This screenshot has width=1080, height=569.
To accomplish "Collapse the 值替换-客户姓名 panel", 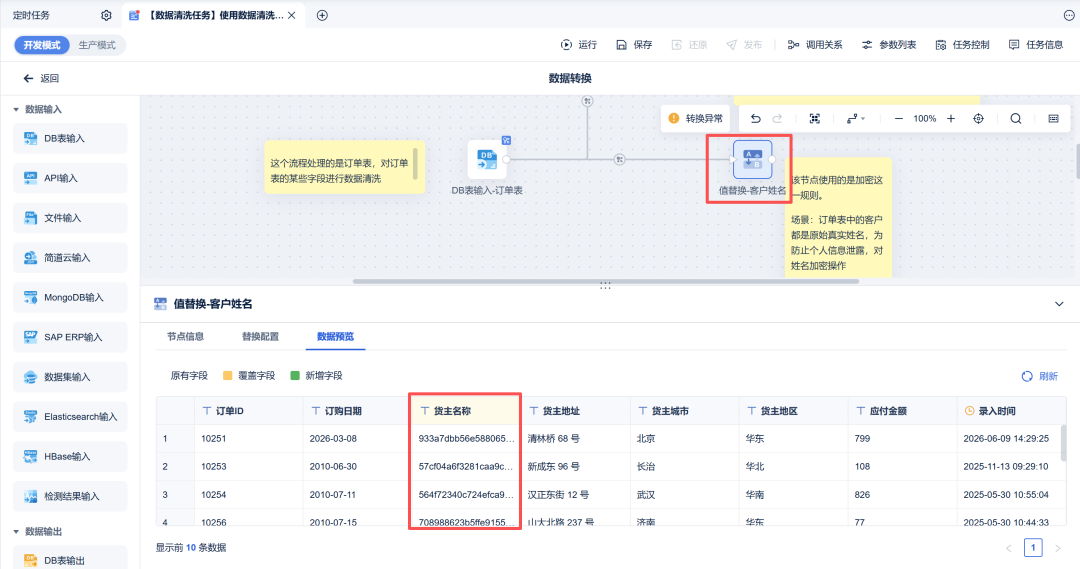I will coord(1059,304).
